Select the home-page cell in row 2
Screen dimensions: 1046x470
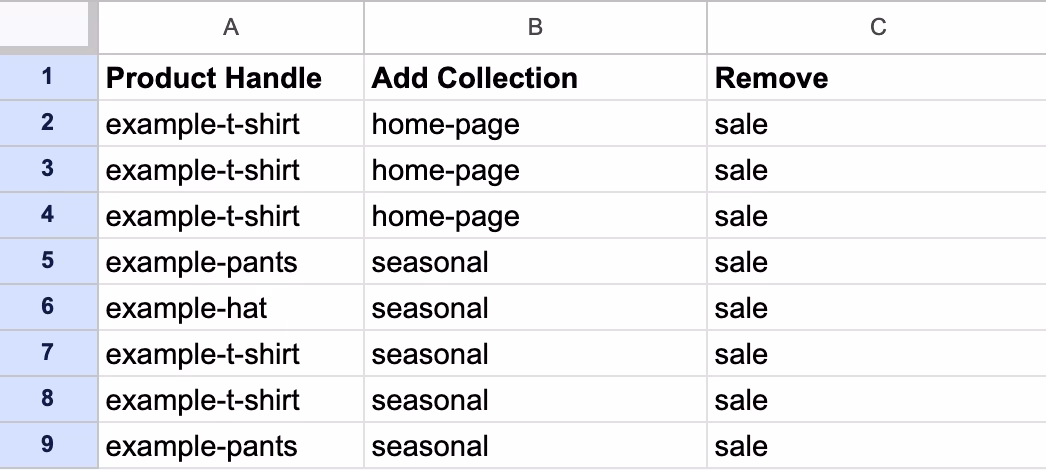point(535,124)
